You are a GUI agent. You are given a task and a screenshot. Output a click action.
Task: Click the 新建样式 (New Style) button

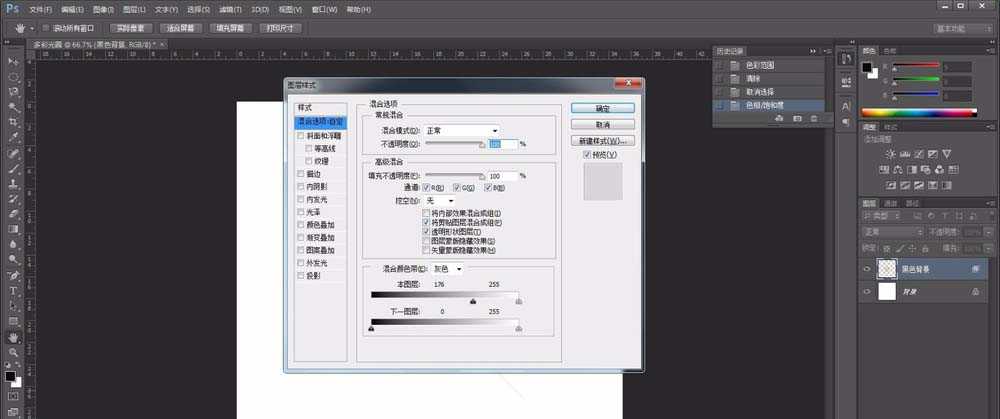tap(603, 141)
